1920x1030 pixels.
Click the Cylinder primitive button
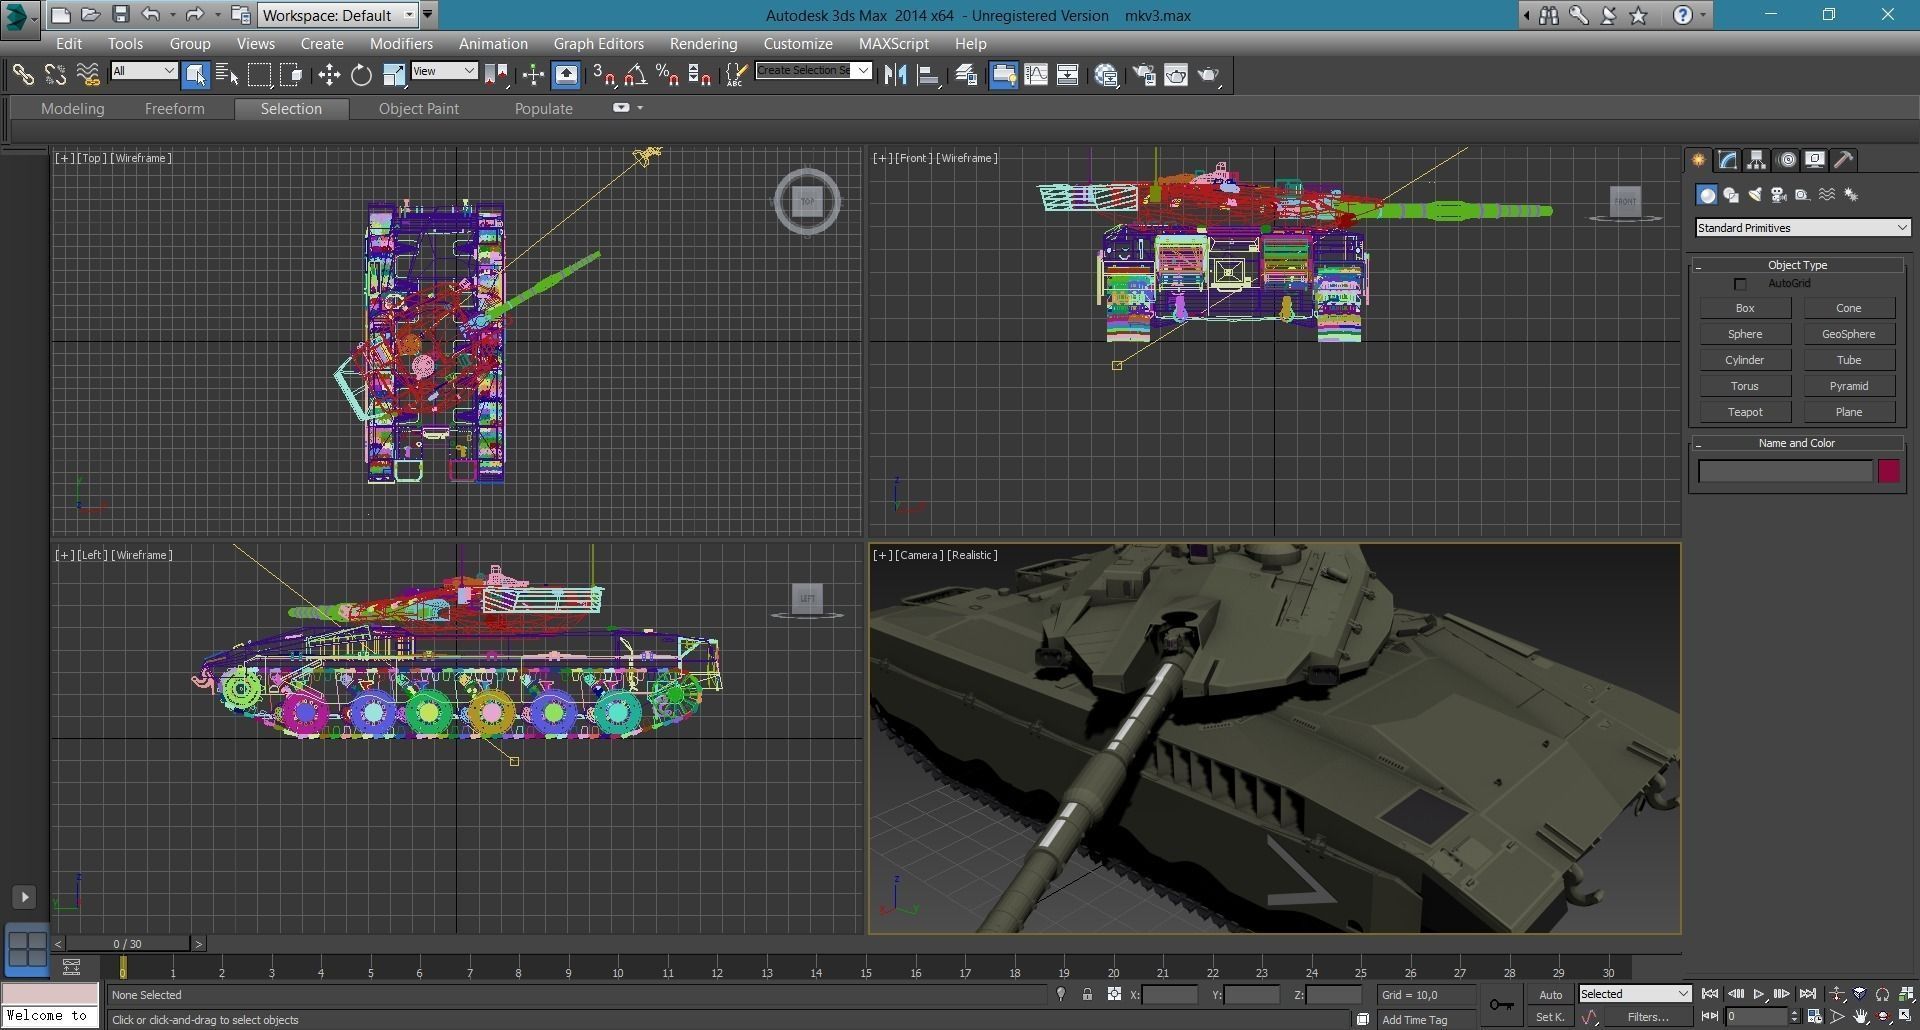(x=1745, y=360)
